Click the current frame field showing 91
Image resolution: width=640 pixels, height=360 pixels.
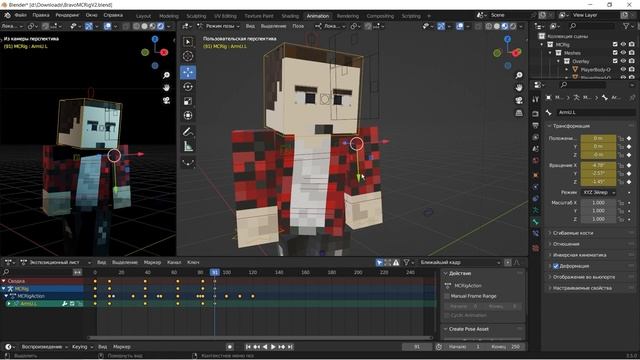click(x=417, y=347)
